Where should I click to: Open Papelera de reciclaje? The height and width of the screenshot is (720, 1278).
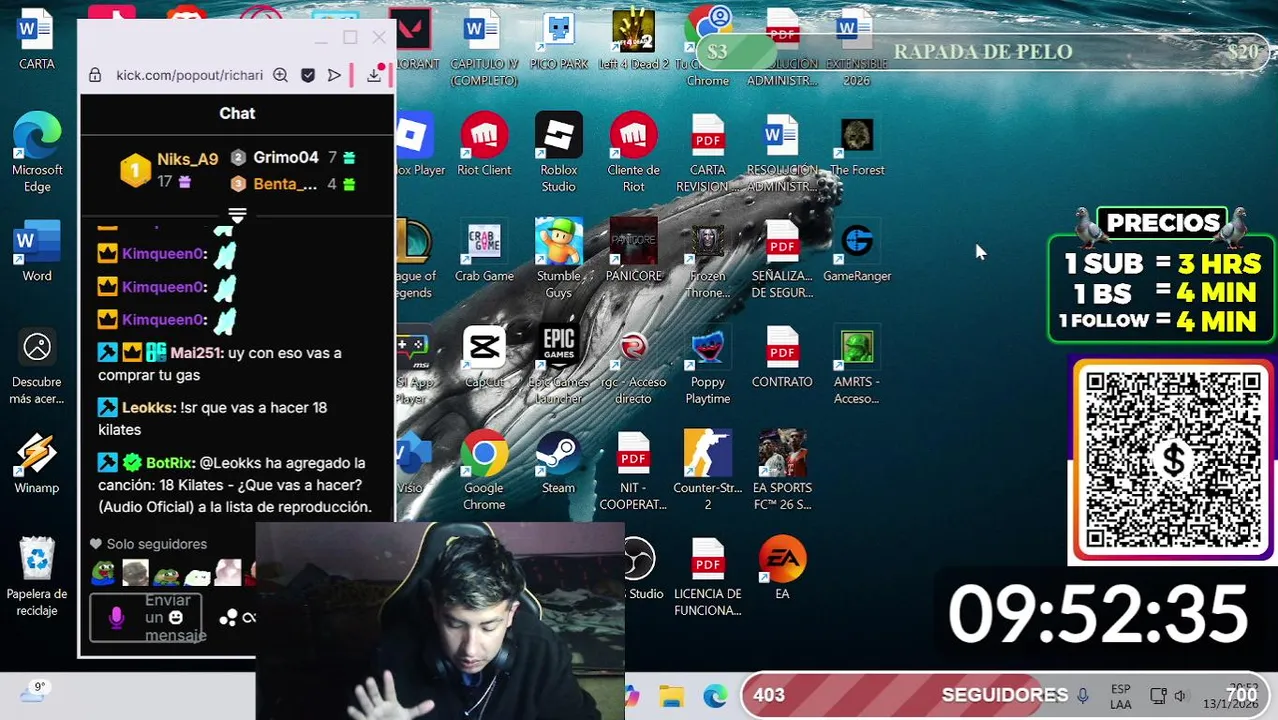tap(37, 576)
